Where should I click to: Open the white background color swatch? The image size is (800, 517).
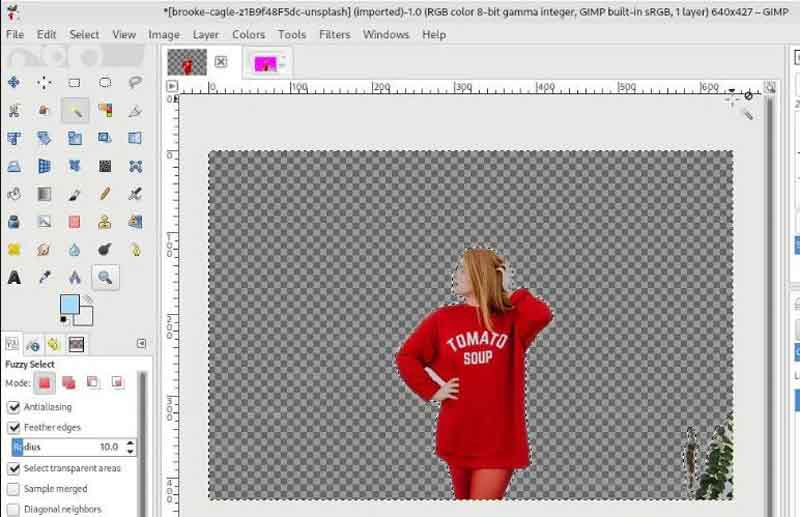click(x=85, y=317)
